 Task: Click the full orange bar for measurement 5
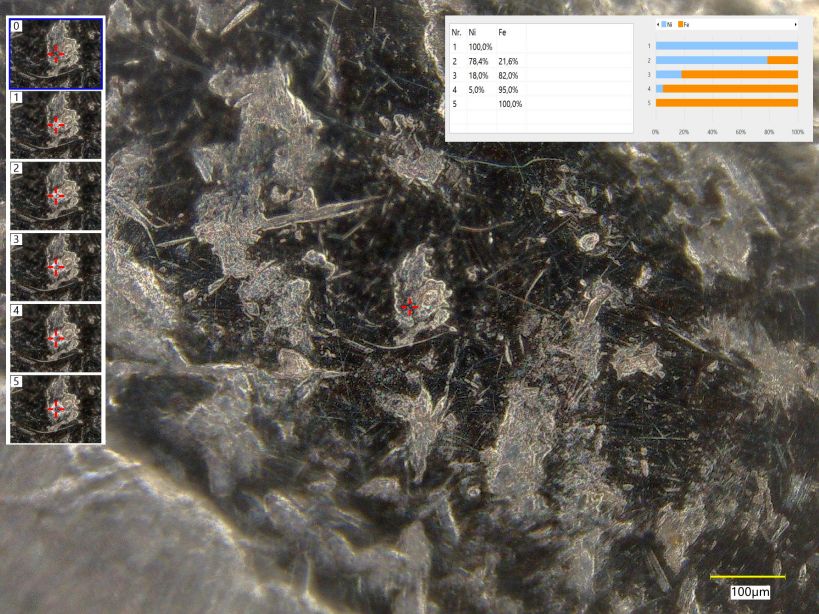pyautogui.click(x=726, y=103)
